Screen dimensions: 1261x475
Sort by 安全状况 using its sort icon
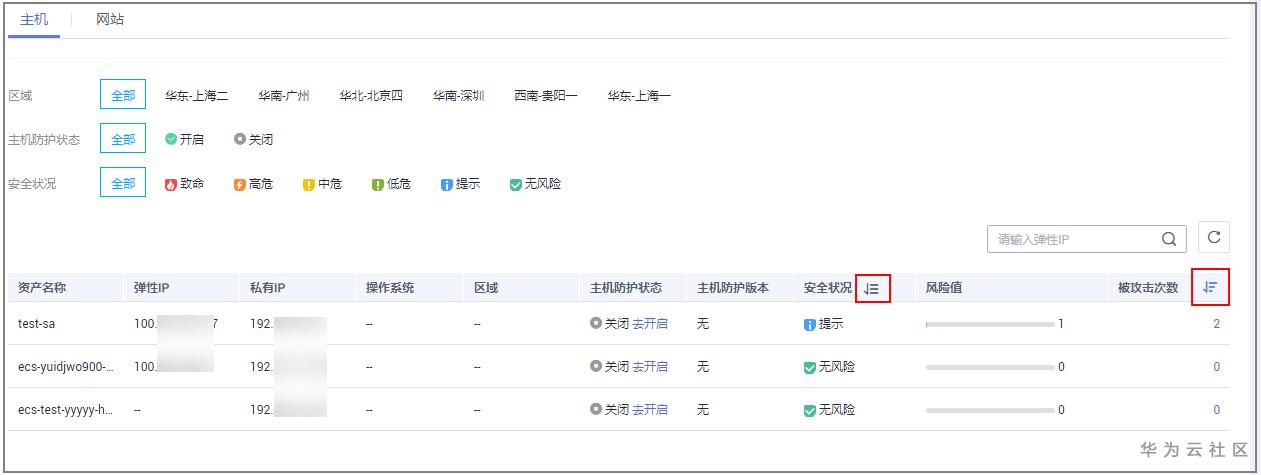[872, 288]
